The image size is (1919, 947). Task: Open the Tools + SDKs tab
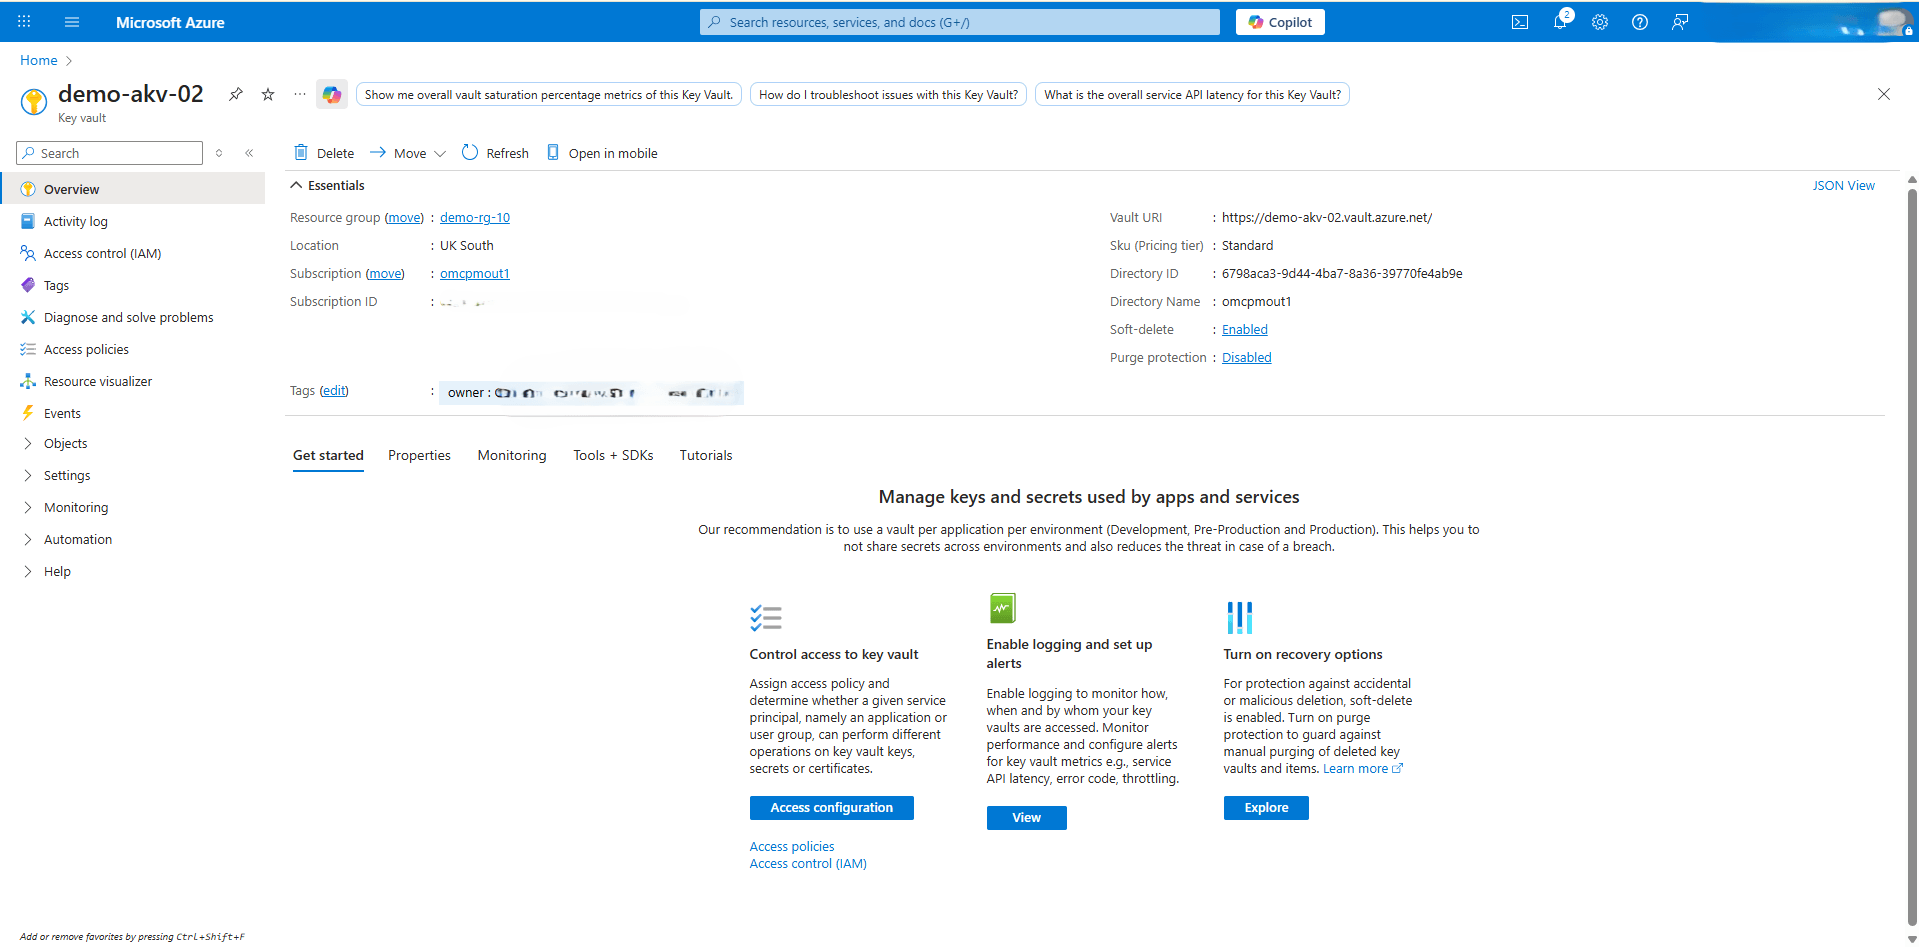coord(613,455)
